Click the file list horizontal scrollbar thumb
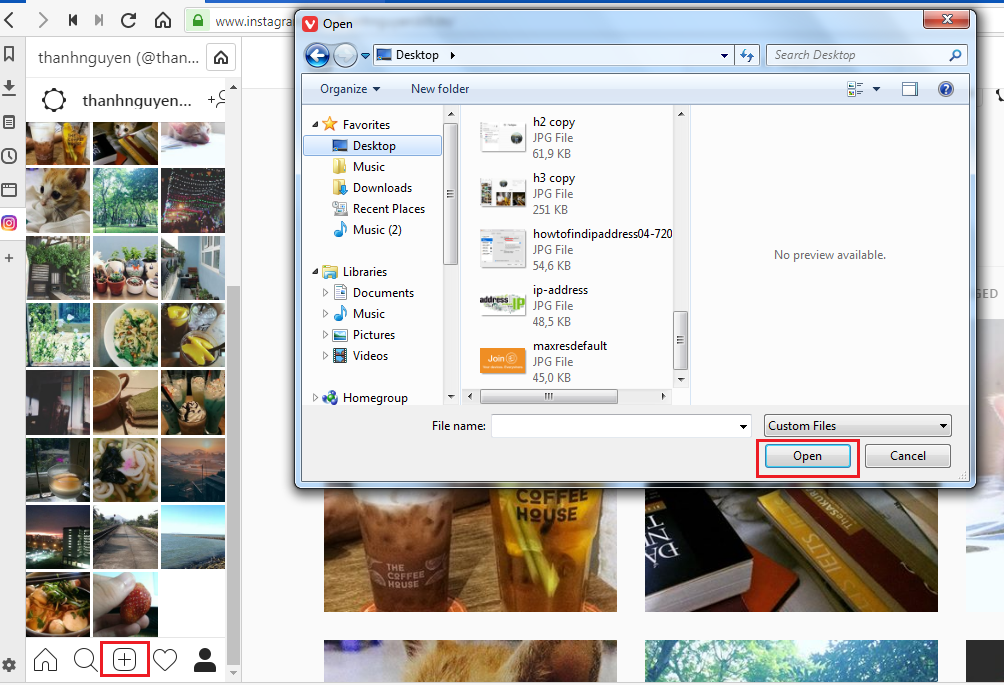The width and height of the screenshot is (1004, 685). (549, 396)
